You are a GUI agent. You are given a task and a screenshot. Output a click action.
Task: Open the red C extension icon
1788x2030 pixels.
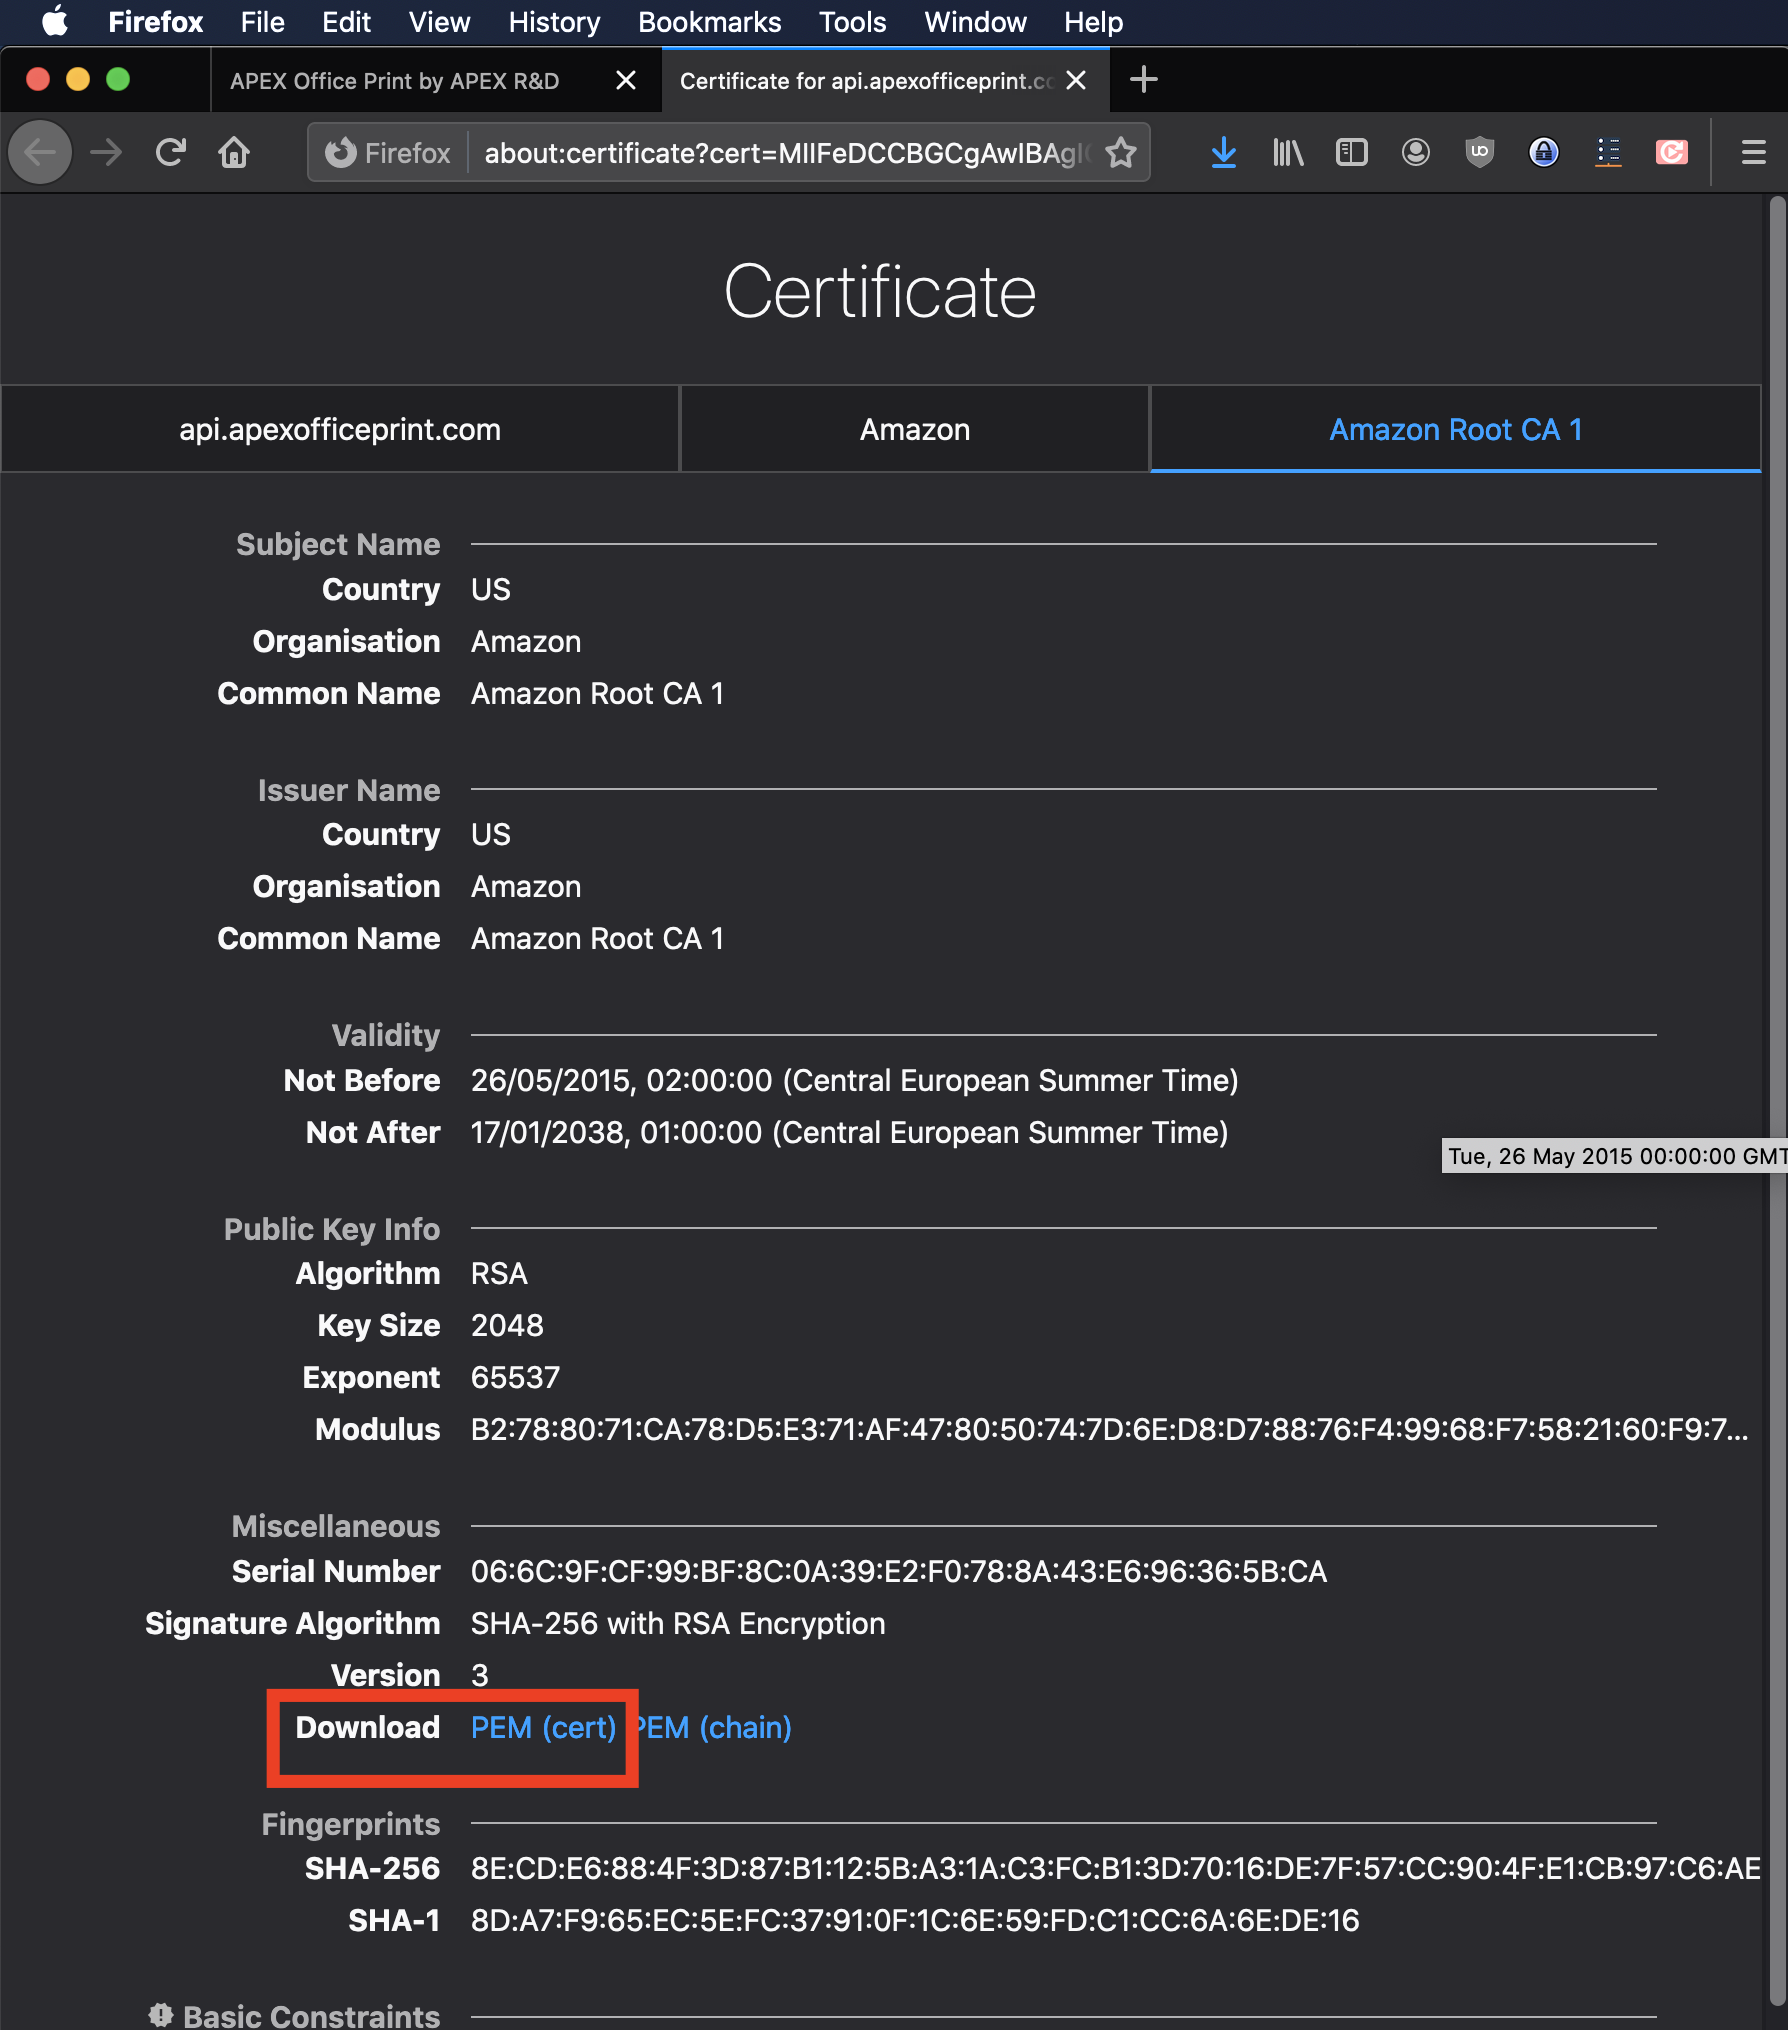[x=1672, y=152]
